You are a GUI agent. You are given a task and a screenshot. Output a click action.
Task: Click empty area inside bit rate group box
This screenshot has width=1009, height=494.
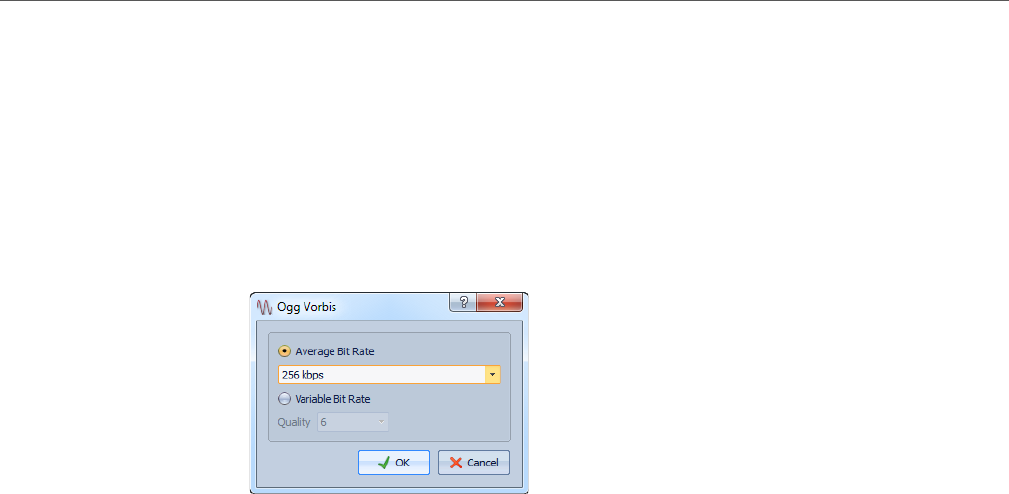tap(450, 418)
